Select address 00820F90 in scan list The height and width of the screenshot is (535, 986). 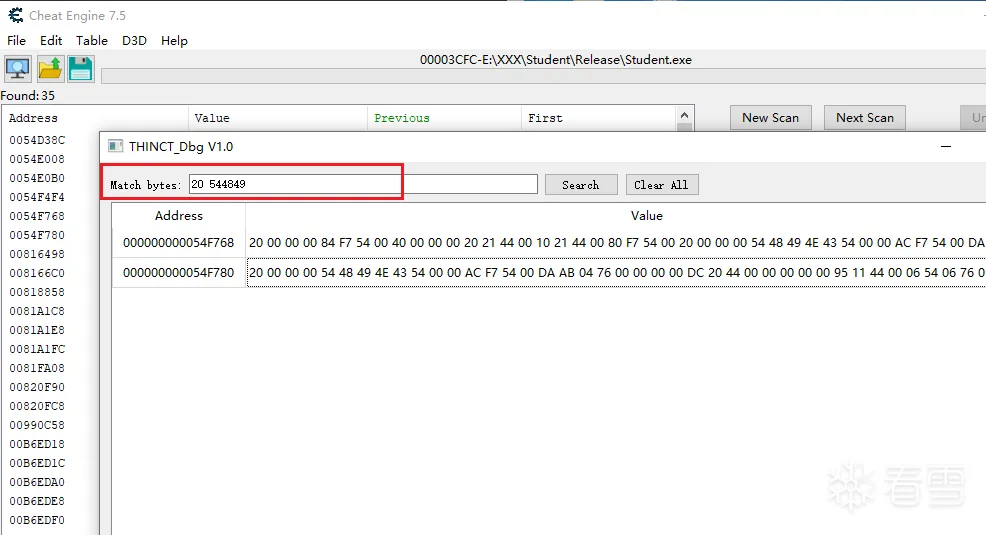(x=37, y=387)
